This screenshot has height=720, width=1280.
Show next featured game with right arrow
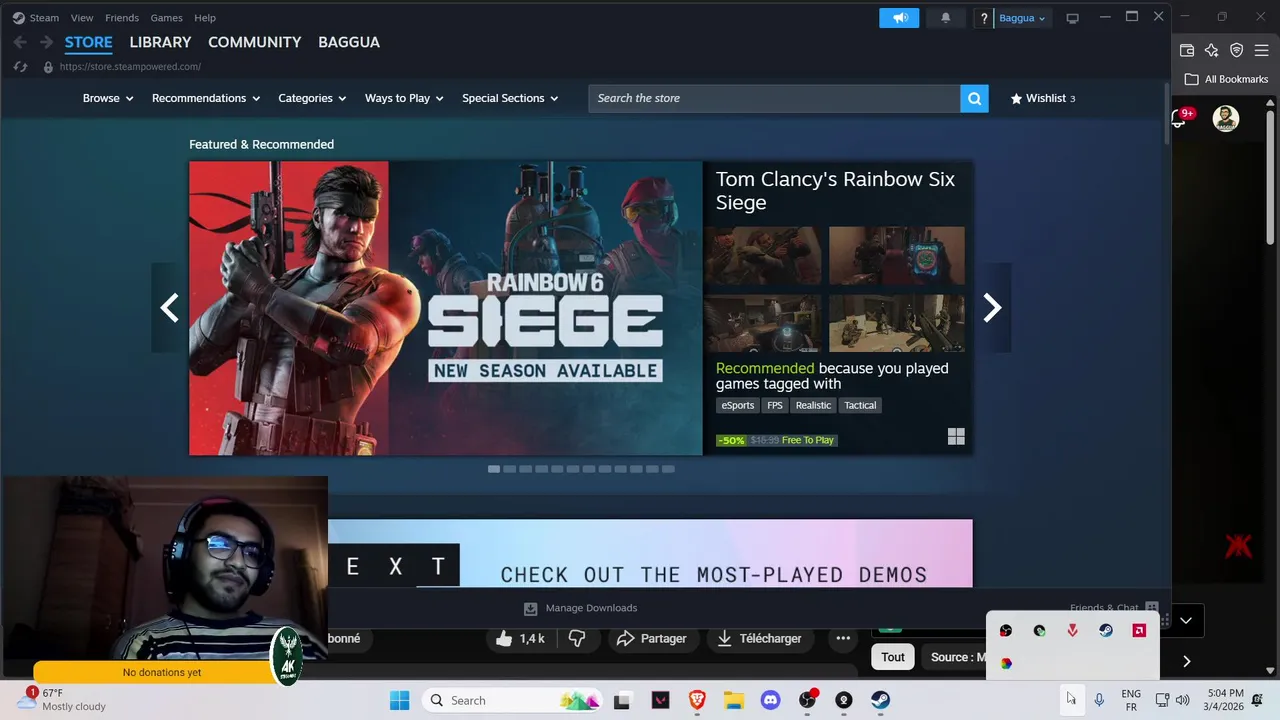(x=991, y=307)
